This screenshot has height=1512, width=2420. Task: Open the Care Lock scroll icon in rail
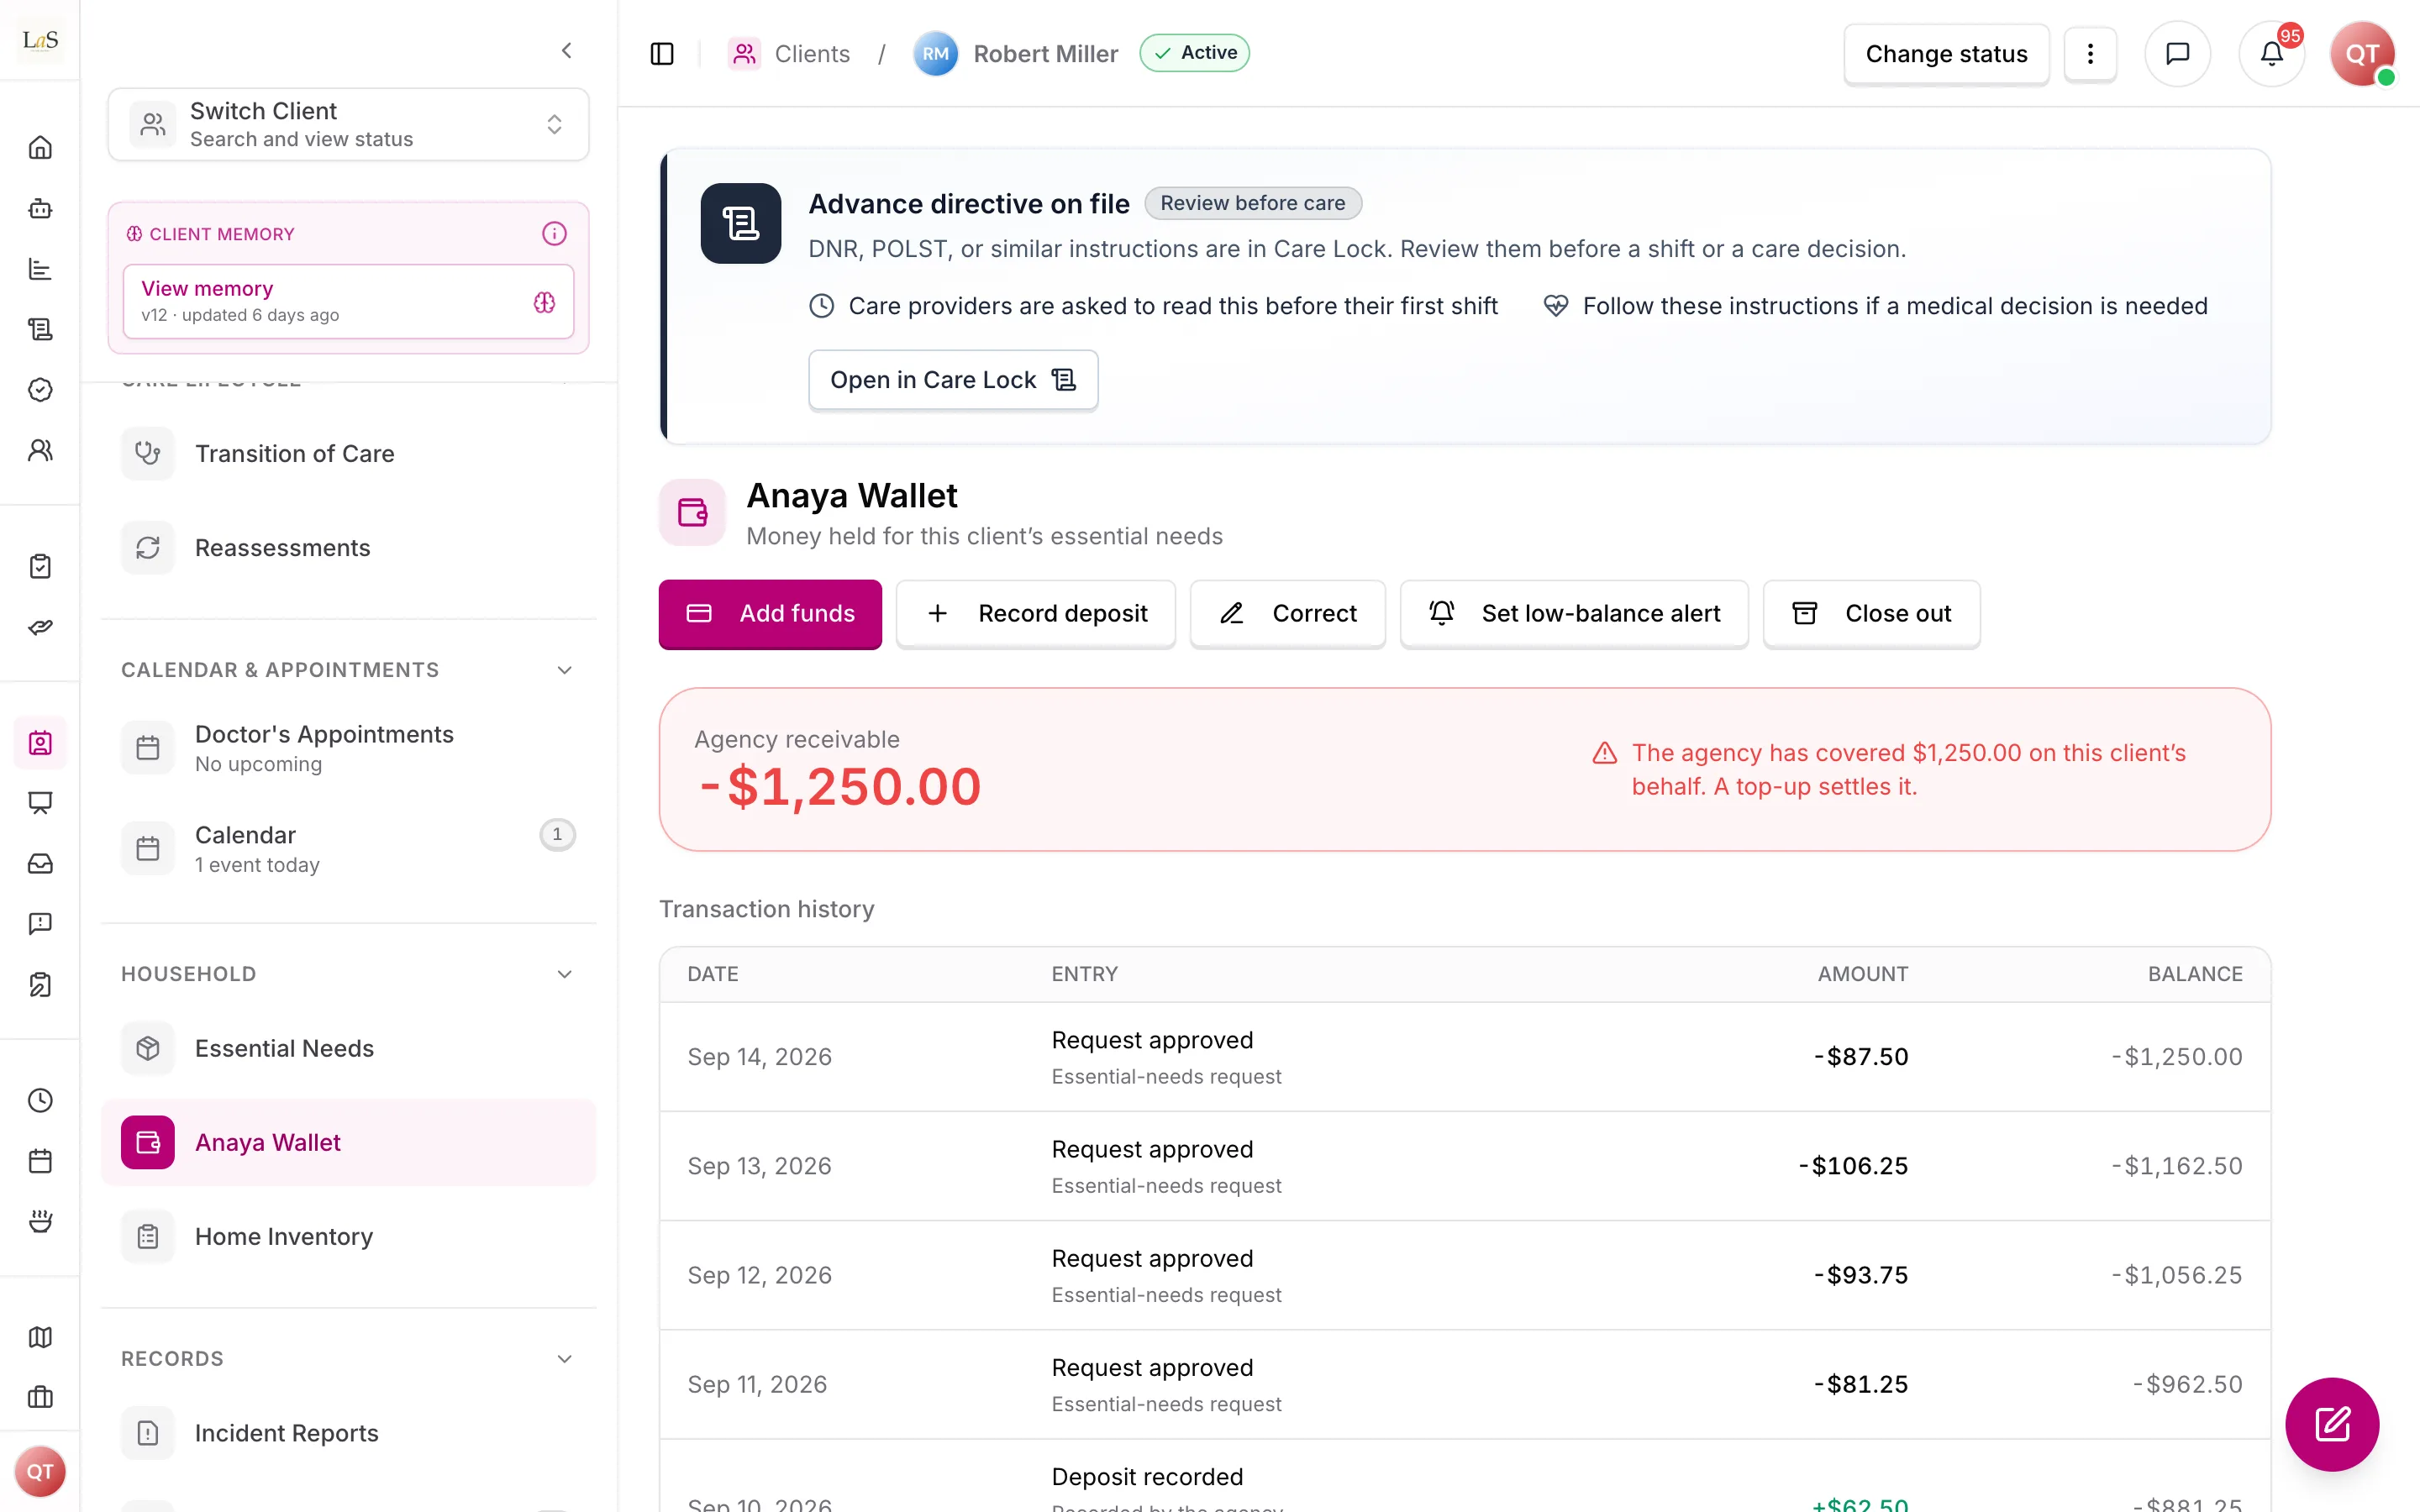40,329
